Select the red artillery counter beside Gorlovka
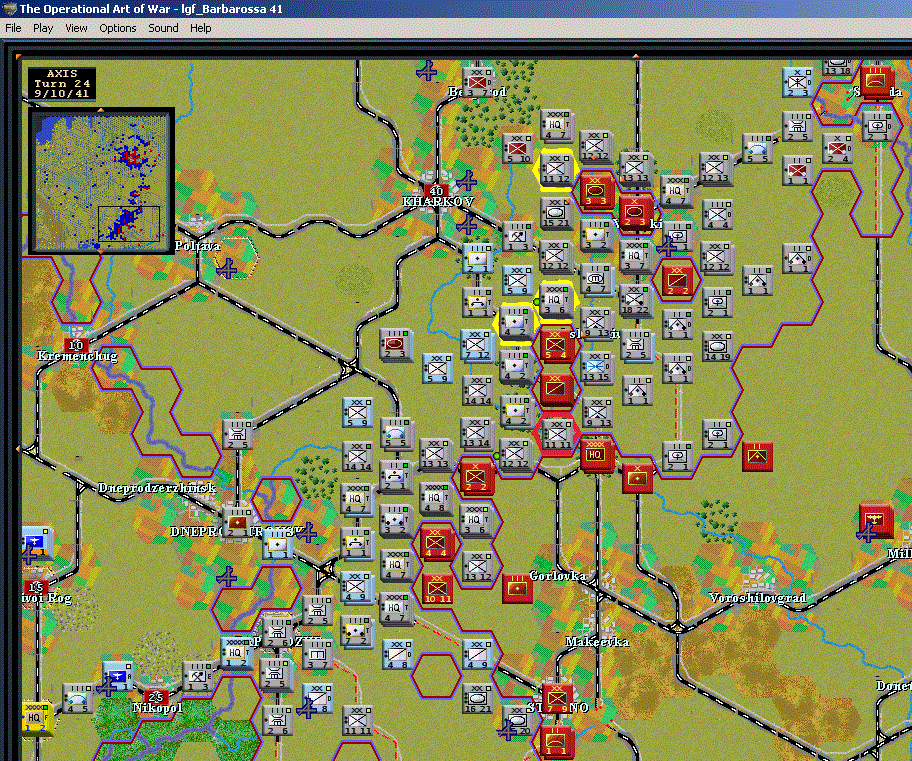This screenshot has height=761, width=912. coord(516,588)
